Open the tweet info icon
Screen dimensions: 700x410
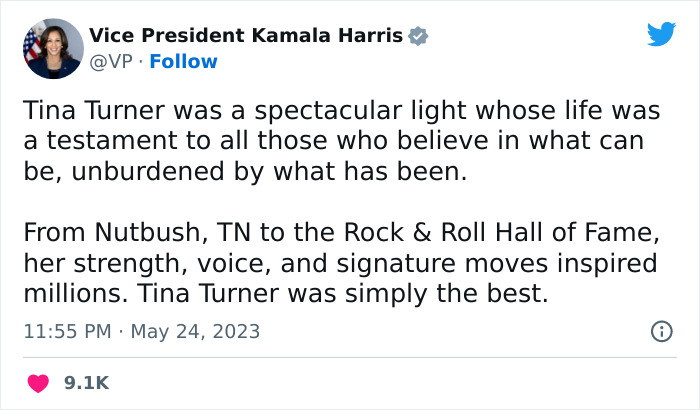(661, 331)
